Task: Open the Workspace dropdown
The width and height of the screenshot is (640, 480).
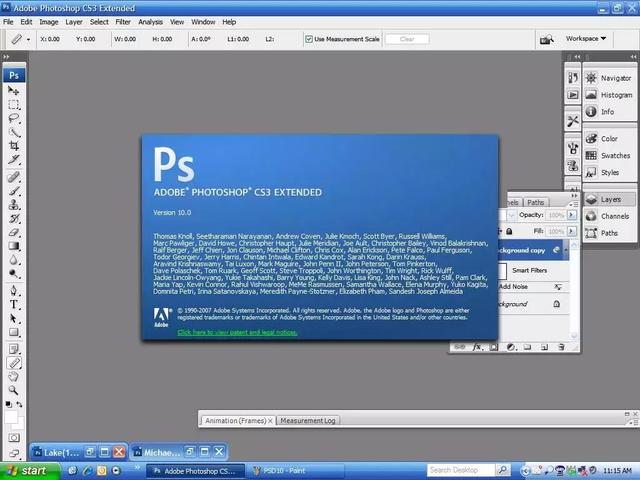Action: click(x=586, y=39)
